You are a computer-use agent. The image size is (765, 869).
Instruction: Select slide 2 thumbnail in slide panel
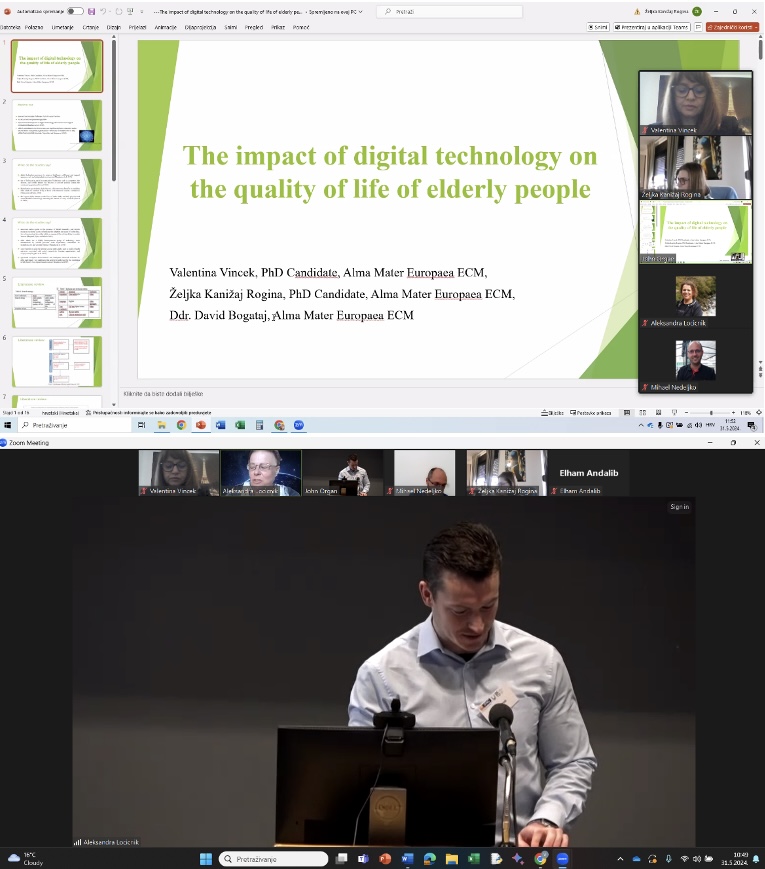[x=57, y=125]
